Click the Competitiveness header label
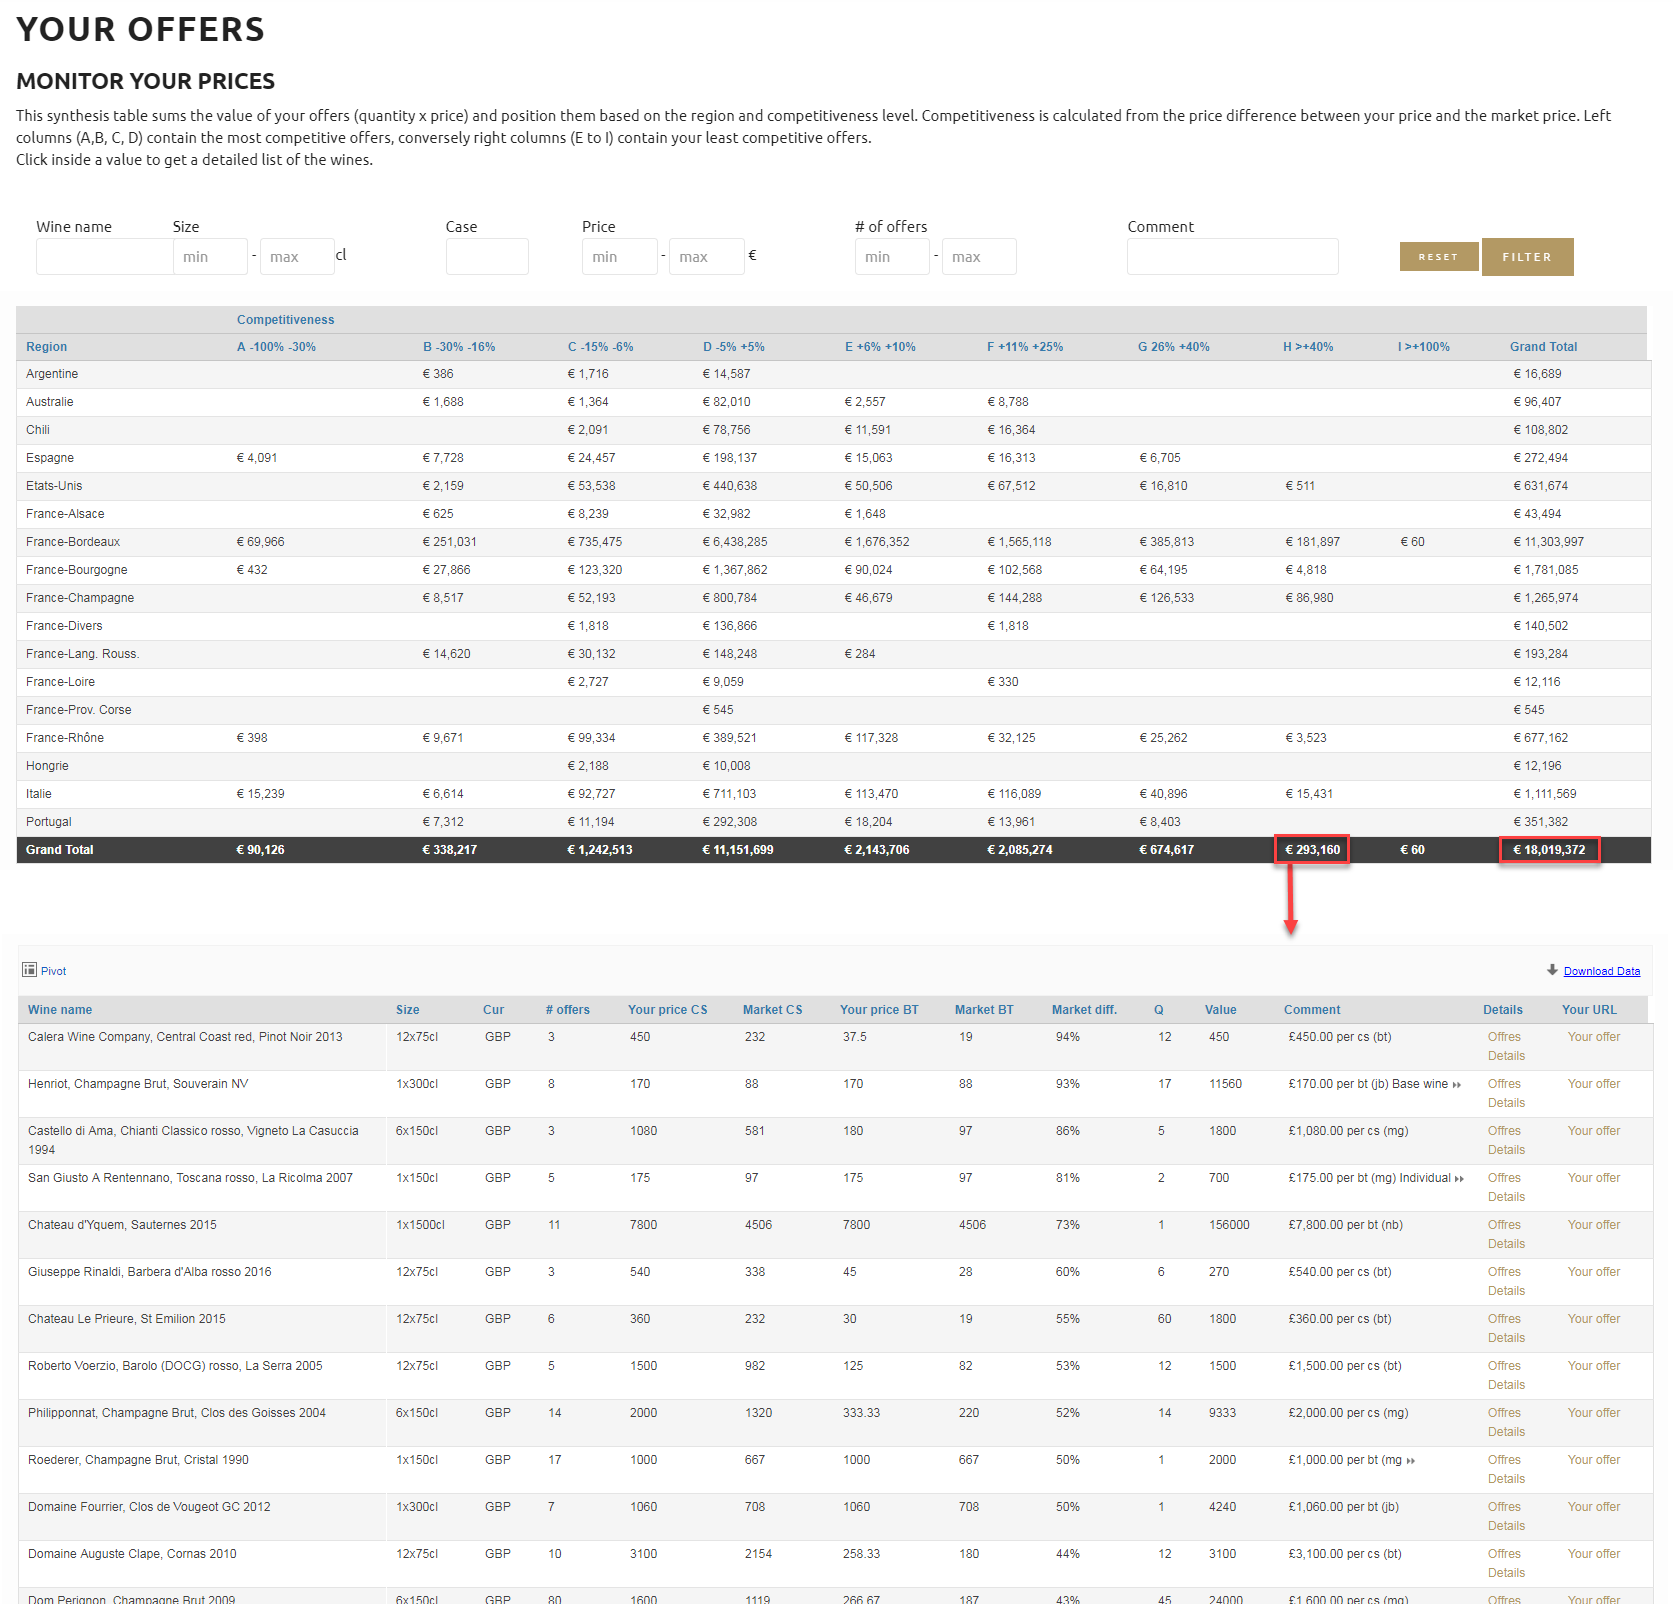The height and width of the screenshot is (1604, 1673). [x=285, y=320]
